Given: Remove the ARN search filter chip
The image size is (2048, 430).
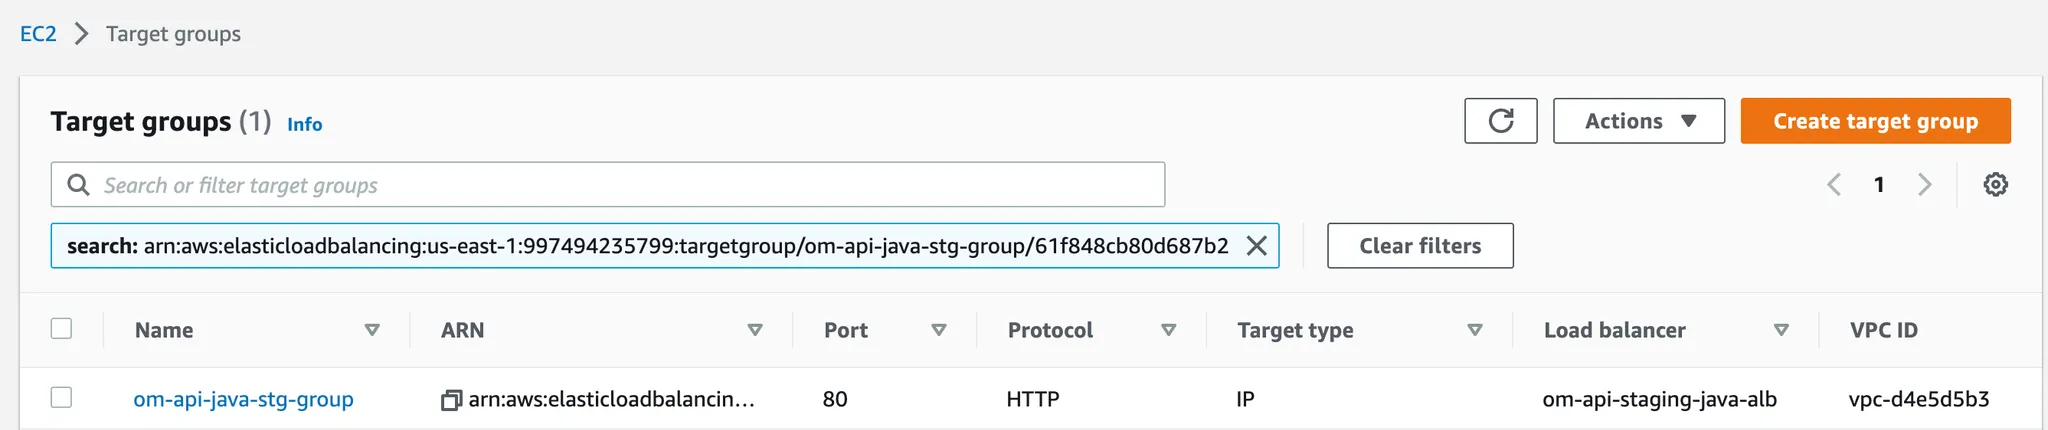Looking at the screenshot, I should click(1256, 246).
